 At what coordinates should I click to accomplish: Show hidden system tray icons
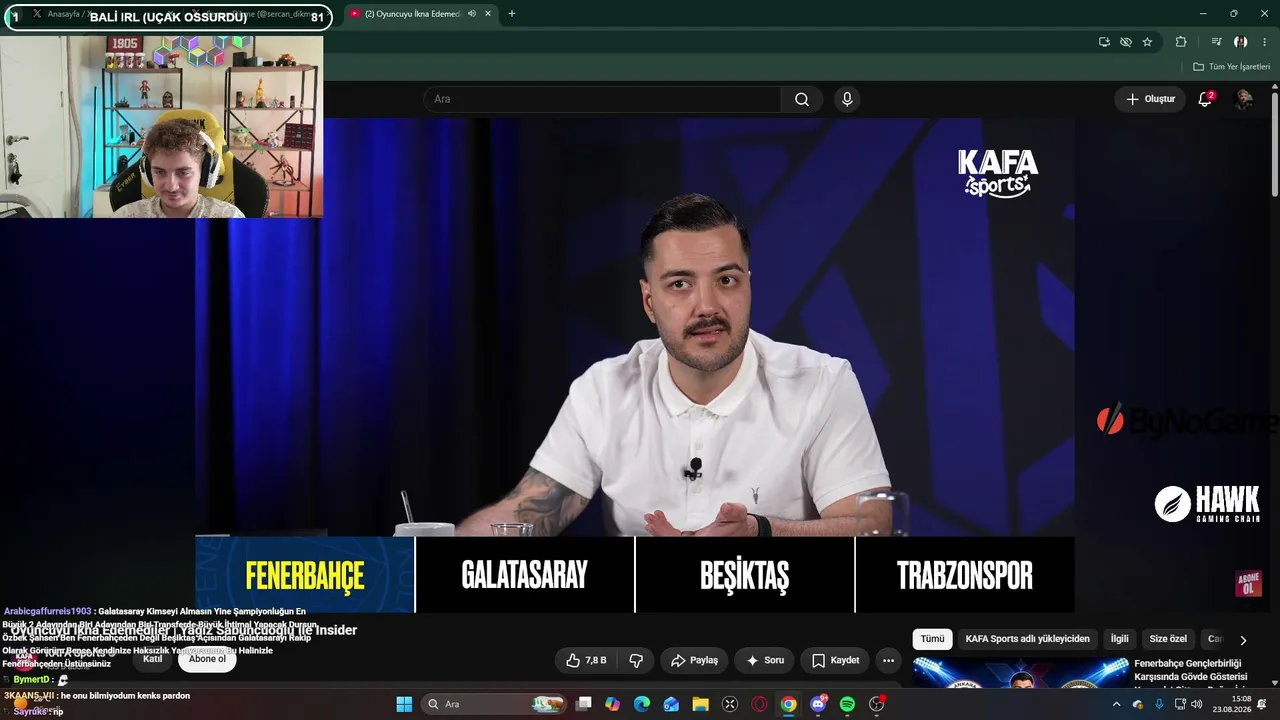click(x=1116, y=704)
